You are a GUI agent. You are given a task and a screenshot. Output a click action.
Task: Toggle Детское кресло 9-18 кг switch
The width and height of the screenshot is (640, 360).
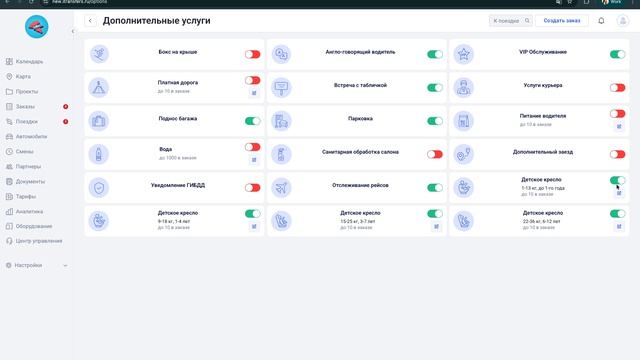point(252,213)
